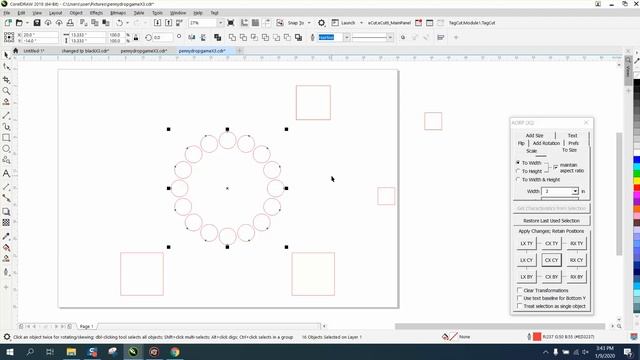Enable Use text baseline for Bottom Y
Viewport: 640px width, 360px height.
(x=520, y=298)
